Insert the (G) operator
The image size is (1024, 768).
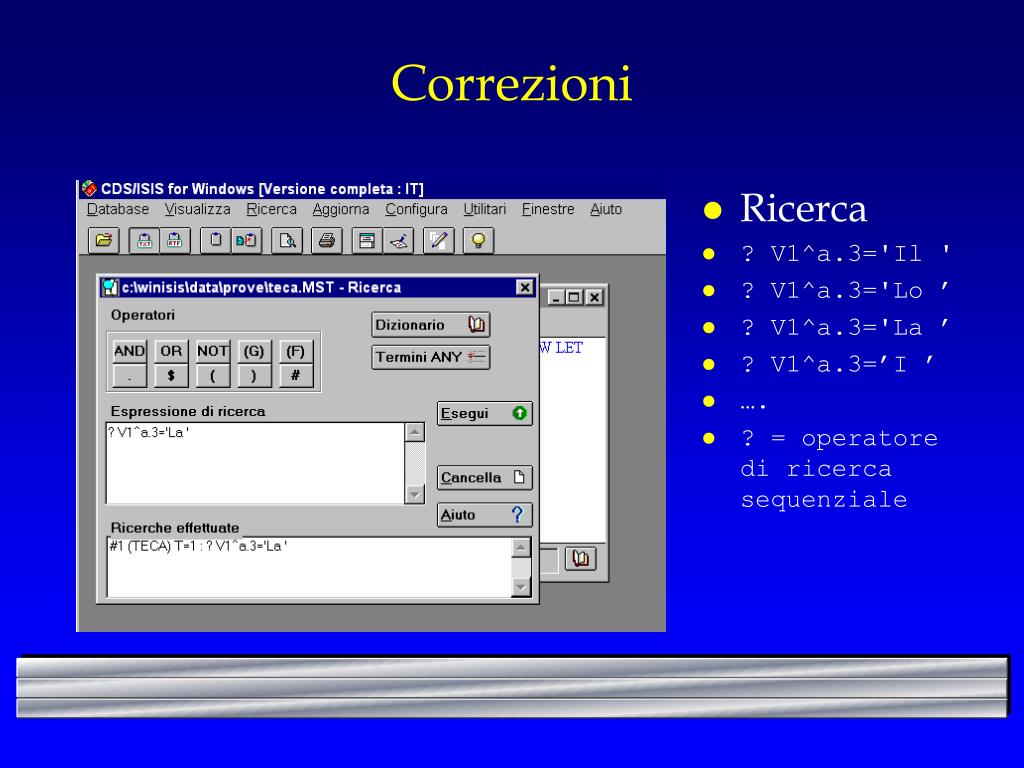254,351
